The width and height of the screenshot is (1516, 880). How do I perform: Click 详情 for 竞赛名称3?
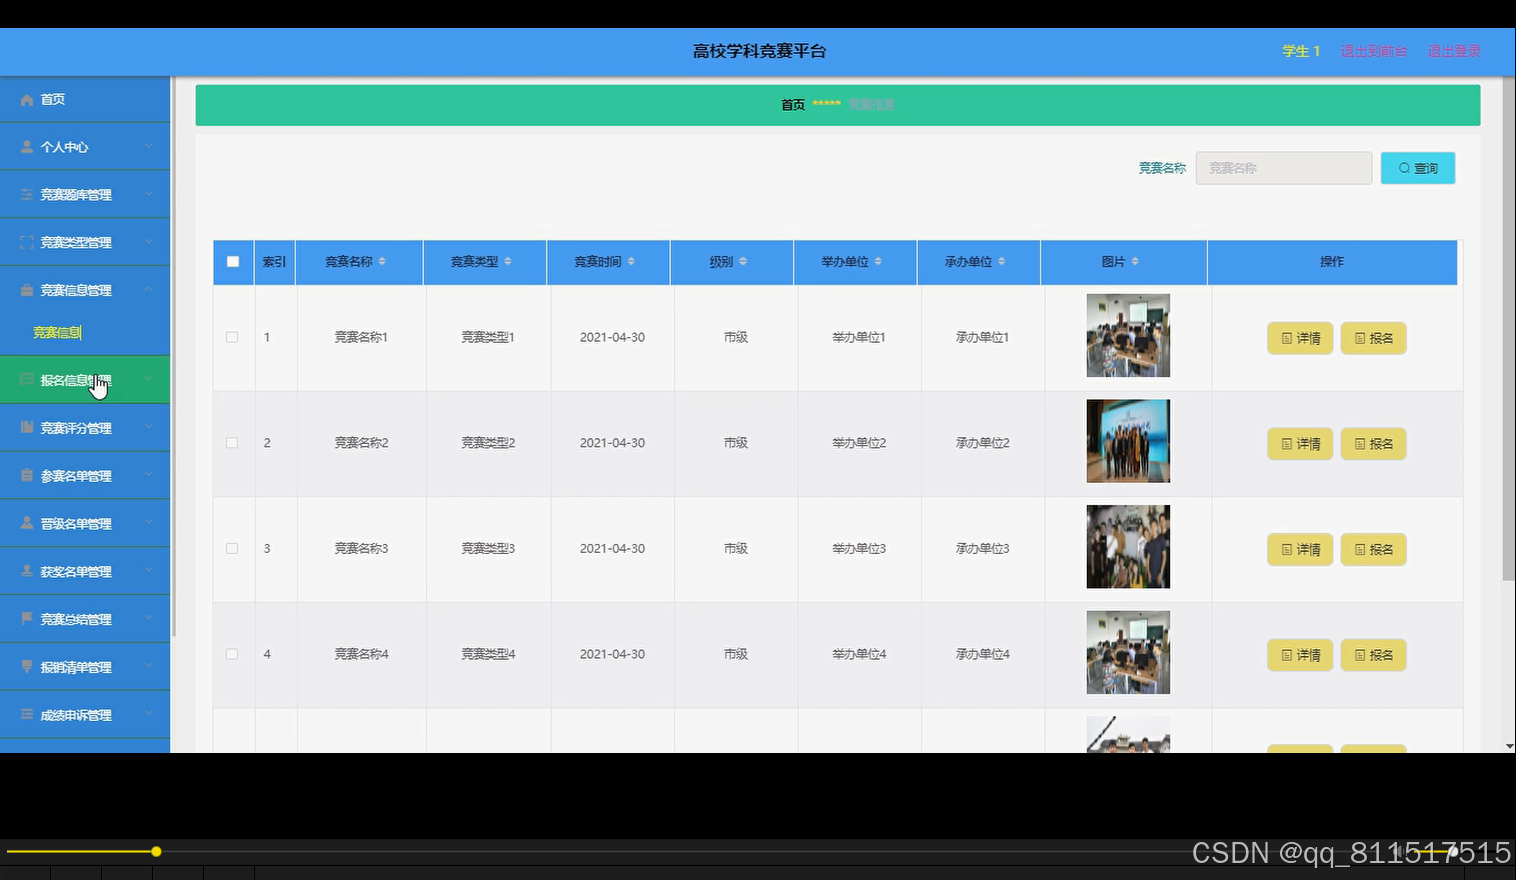click(1300, 549)
